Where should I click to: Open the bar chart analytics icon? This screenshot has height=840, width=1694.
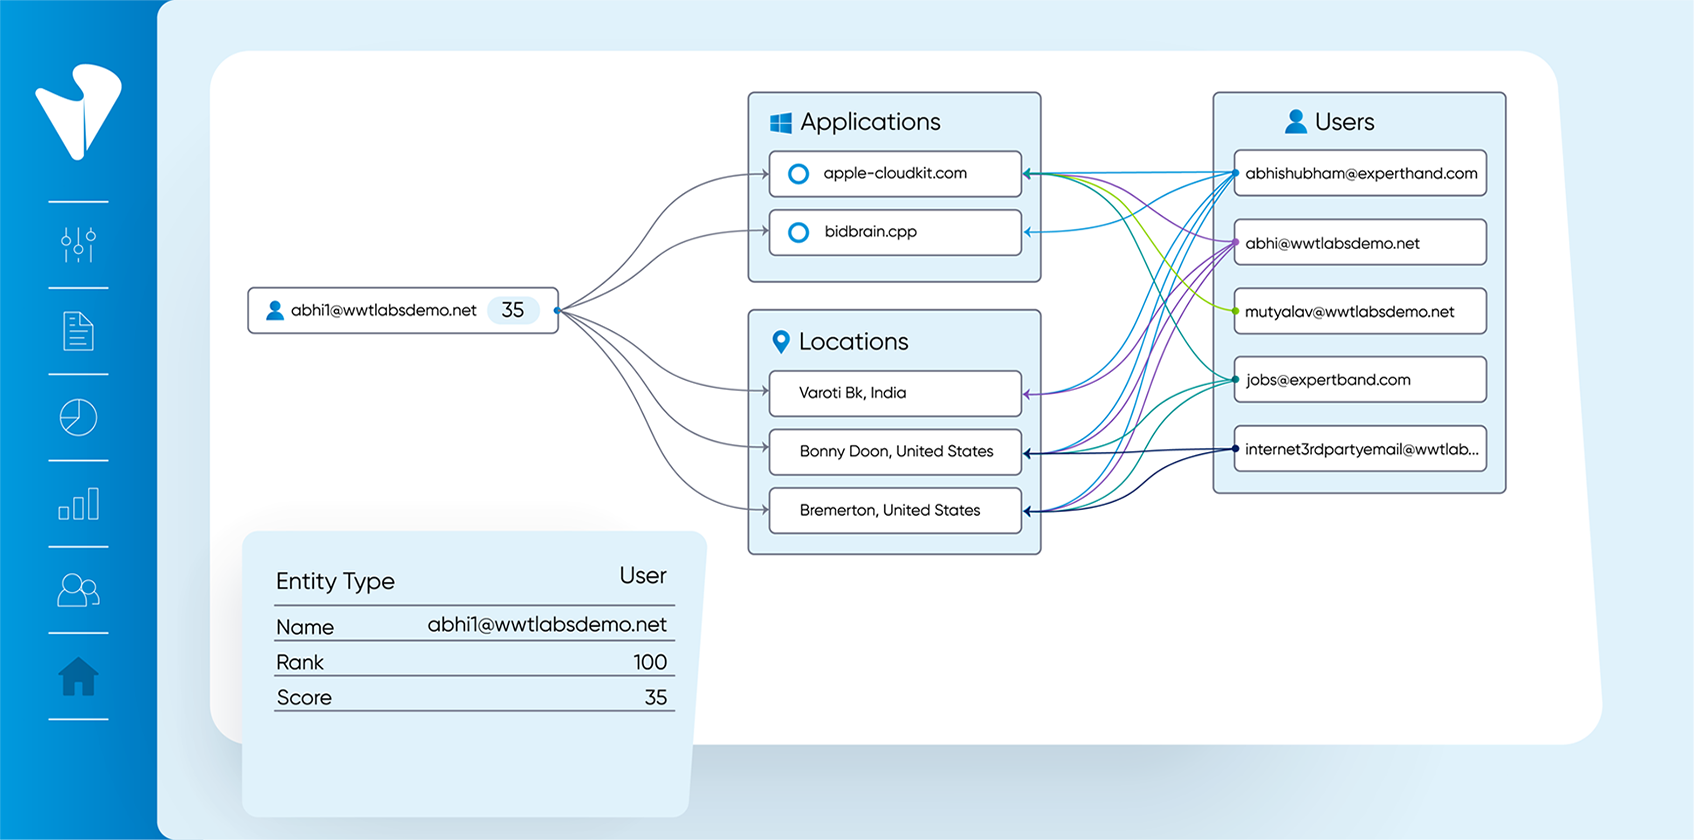click(x=78, y=504)
